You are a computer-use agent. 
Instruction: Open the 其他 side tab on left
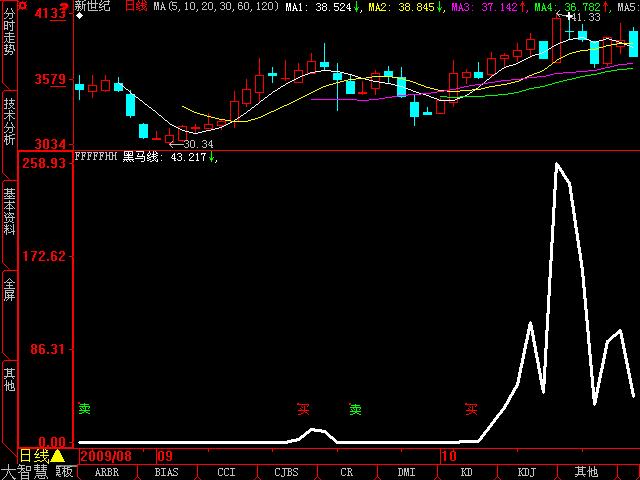[9, 380]
